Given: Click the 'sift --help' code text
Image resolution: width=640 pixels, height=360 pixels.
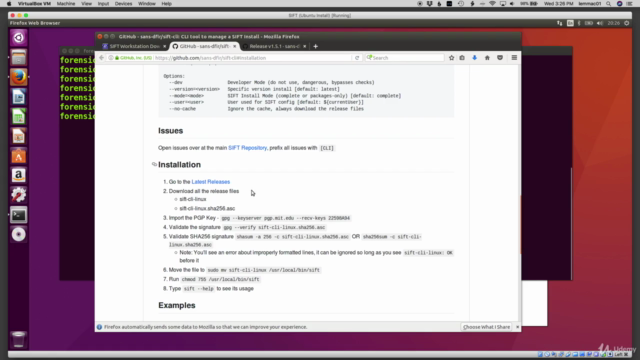Looking at the screenshot, I should [198, 289].
